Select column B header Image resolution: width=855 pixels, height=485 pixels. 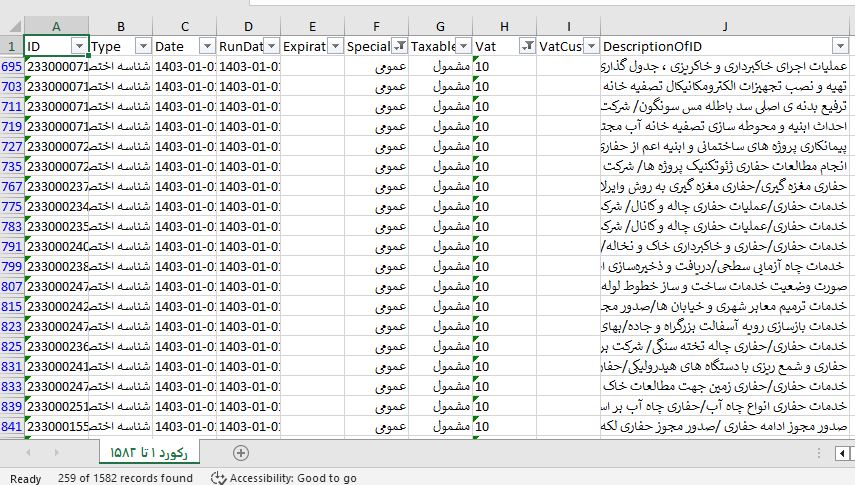[121, 26]
